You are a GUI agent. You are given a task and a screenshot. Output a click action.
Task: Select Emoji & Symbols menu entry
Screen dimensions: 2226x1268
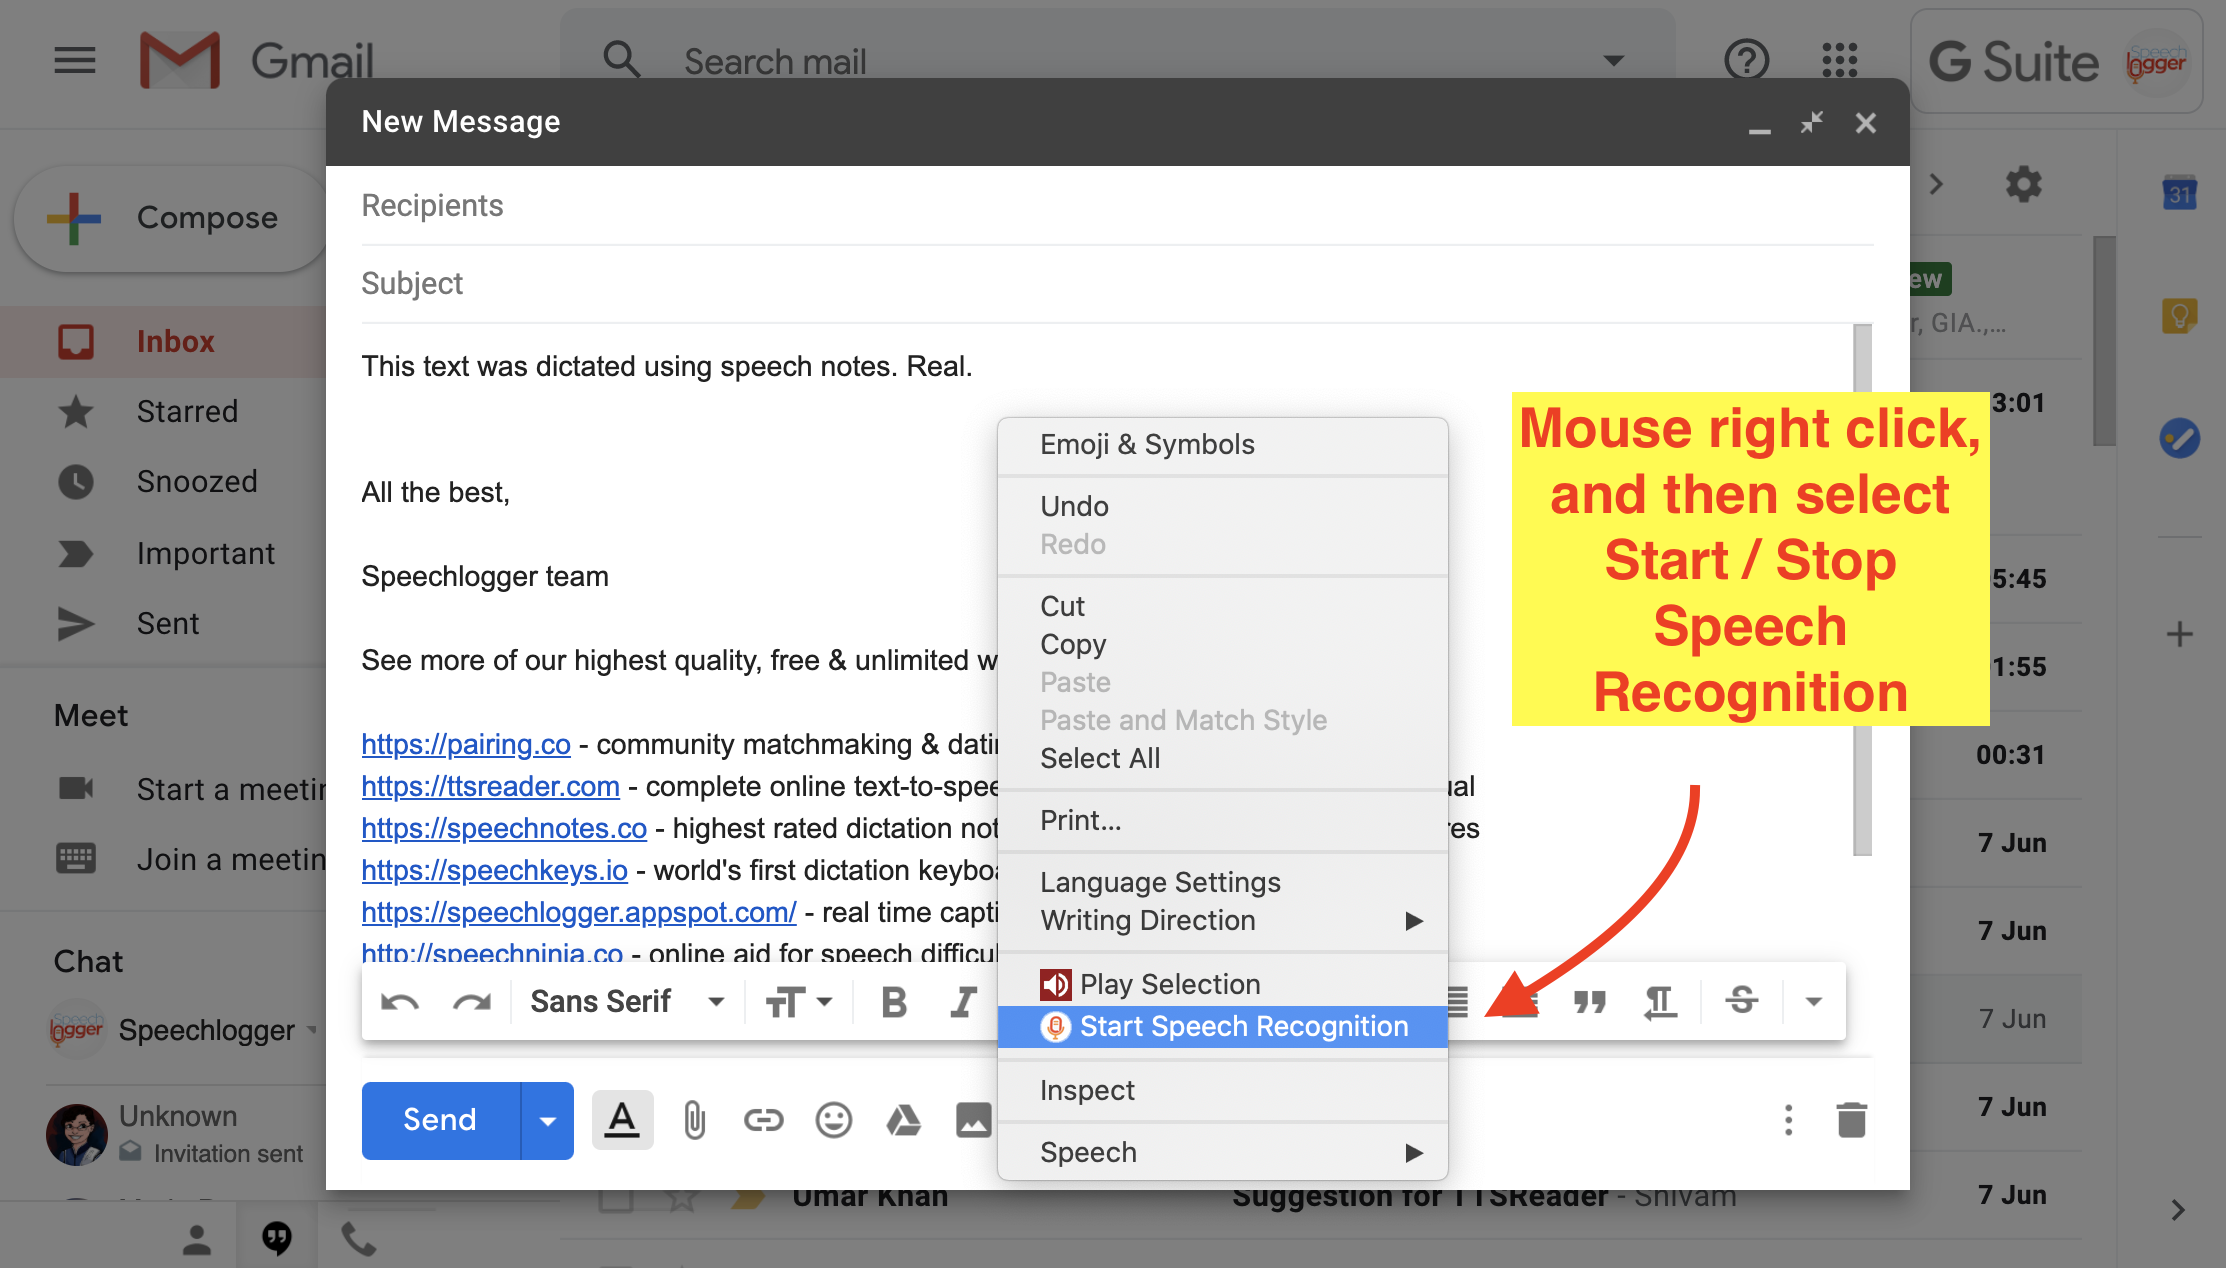pyautogui.click(x=1223, y=444)
